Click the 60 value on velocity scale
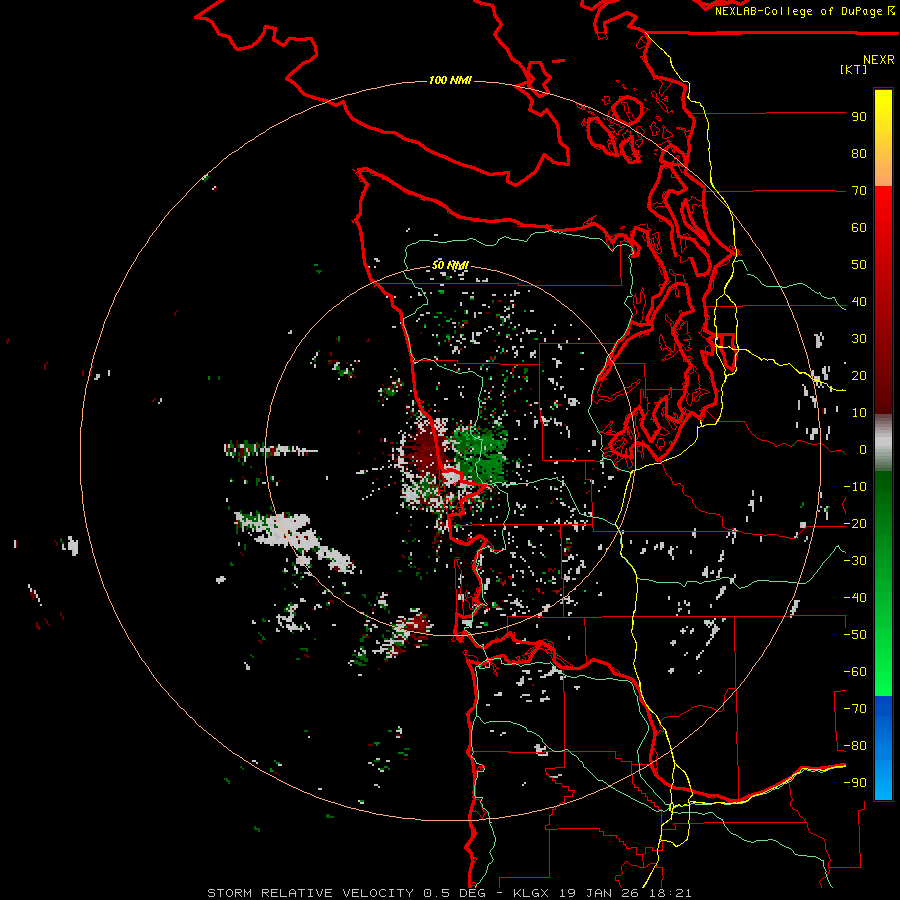The width and height of the screenshot is (900, 900). point(859,228)
